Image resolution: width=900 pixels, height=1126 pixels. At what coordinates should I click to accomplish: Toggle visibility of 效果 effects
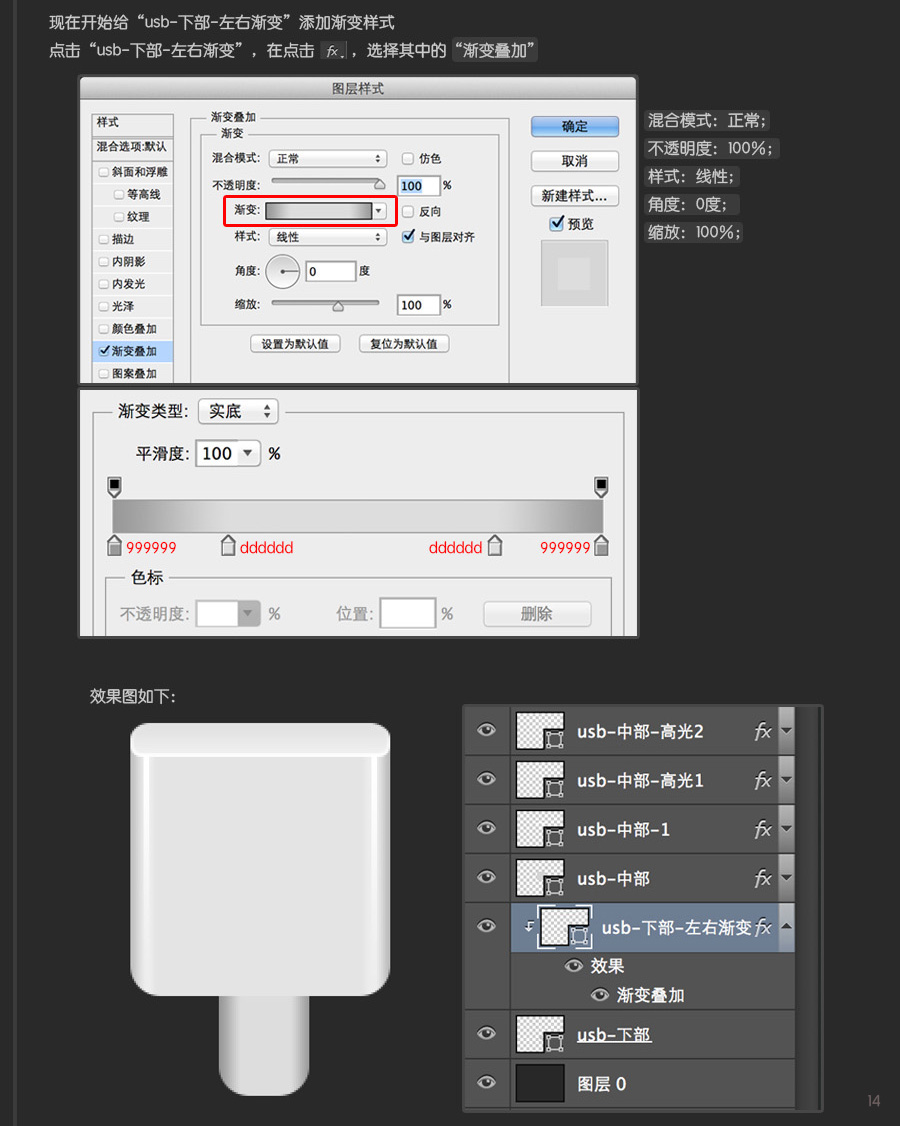click(573, 966)
